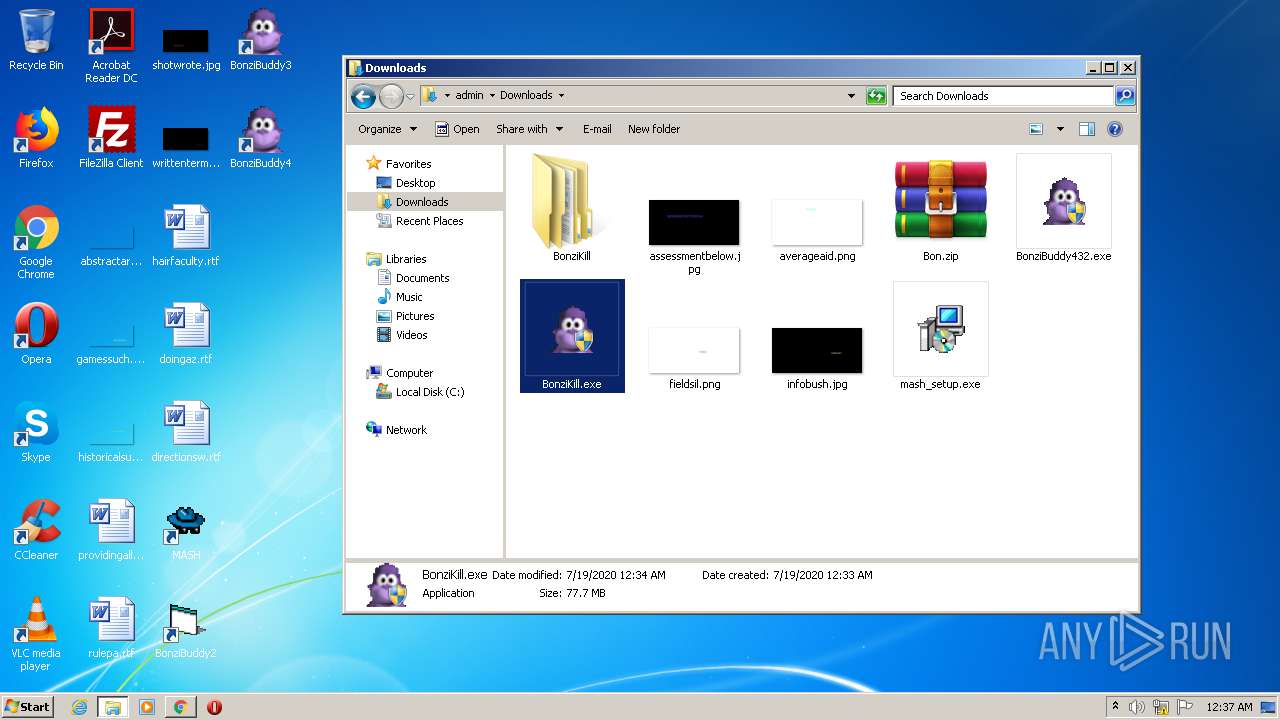The width and height of the screenshot is (1280, 720).
Task: Expand the arrow after admin in address bar
Action: point(491,96)
